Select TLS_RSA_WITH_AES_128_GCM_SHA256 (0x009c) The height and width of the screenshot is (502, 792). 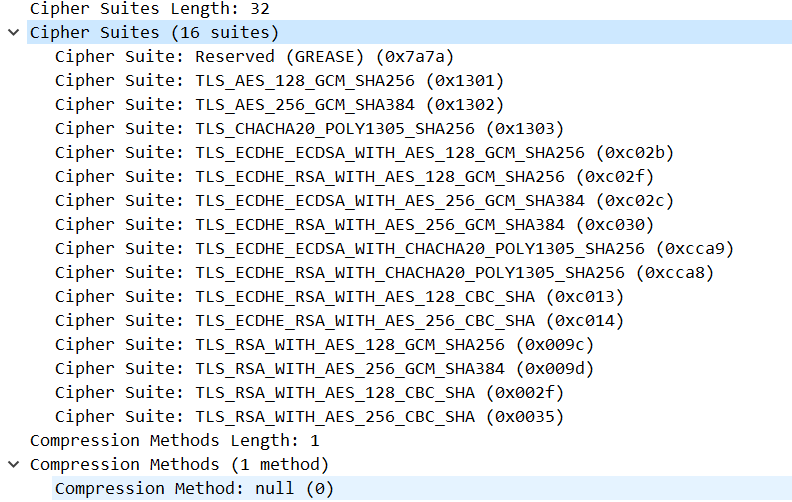(324, 344)
